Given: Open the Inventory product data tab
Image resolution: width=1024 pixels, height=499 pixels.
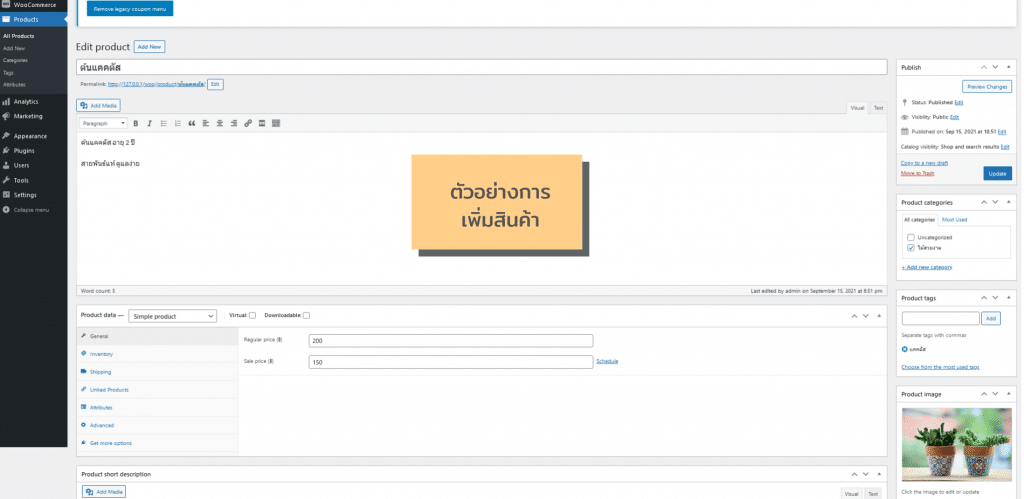Looking at the screenshot, I should [101, 354].
